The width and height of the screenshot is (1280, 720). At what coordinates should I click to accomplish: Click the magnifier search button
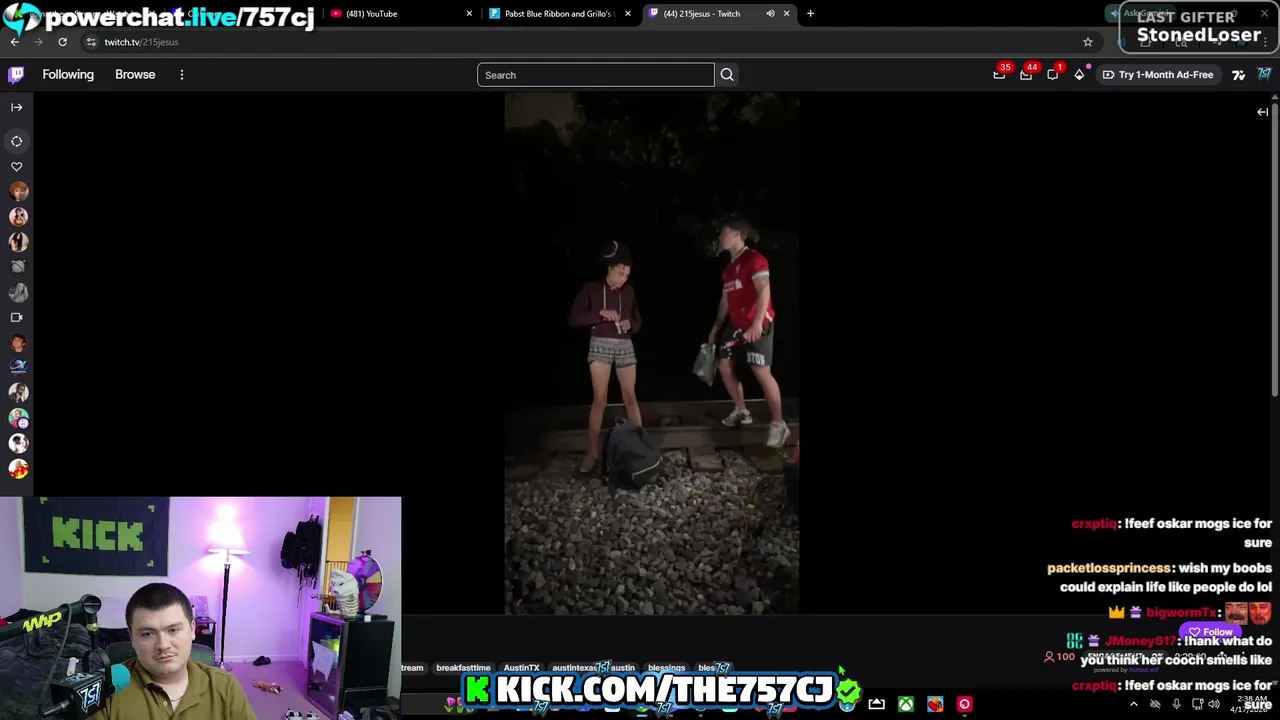tap(727, 75)
